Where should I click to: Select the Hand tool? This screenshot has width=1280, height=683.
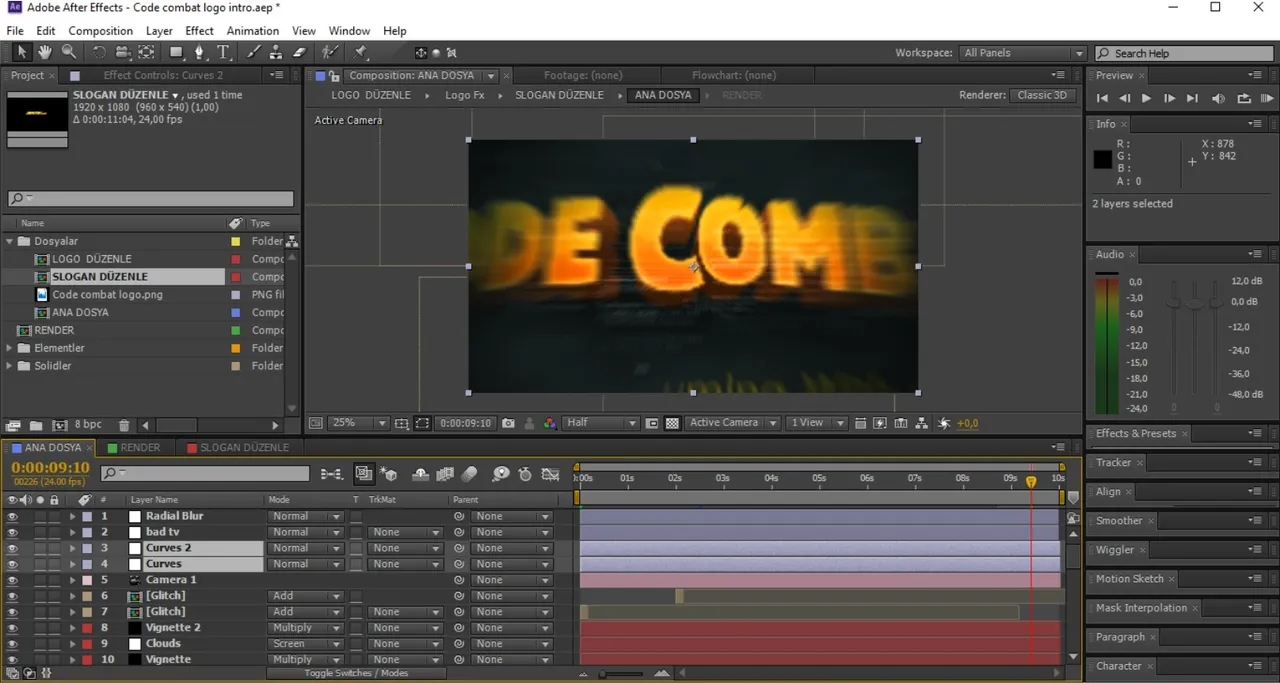coord(45,52)
